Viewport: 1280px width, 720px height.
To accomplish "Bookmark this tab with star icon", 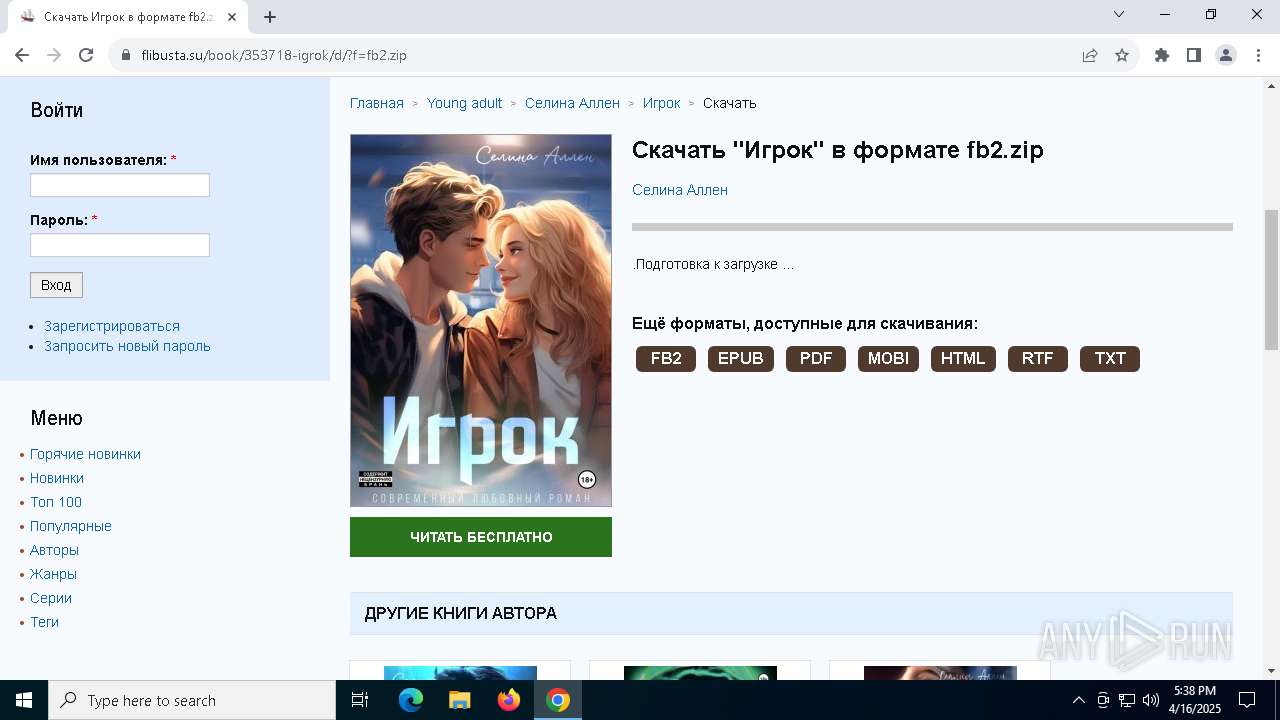I will click(x=1122, y=55).
